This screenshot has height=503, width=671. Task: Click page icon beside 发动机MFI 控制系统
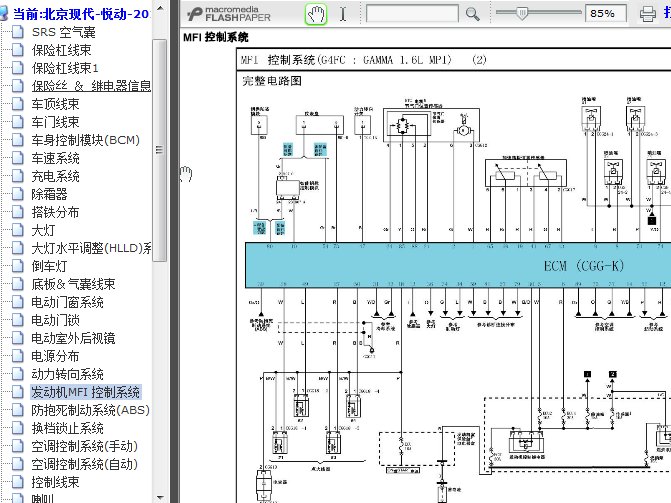click(18, 391)
